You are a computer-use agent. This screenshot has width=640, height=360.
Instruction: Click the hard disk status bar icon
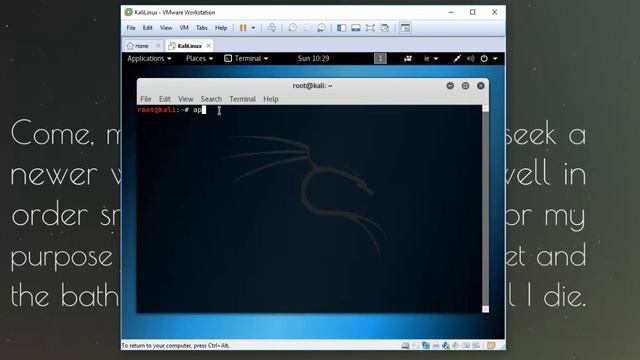click(x=405, y=346)
